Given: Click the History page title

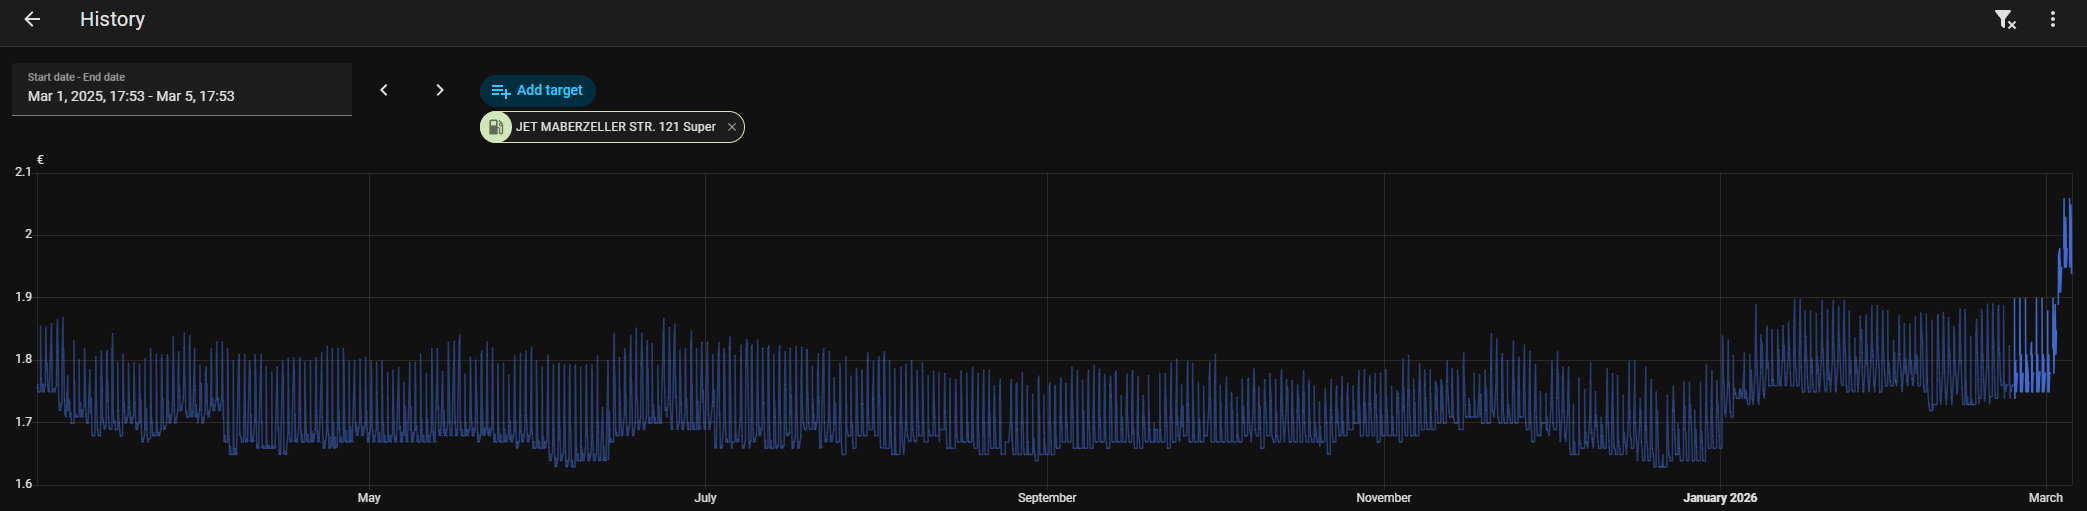Looking at the screenshot, I should click(x=112, y=19).
